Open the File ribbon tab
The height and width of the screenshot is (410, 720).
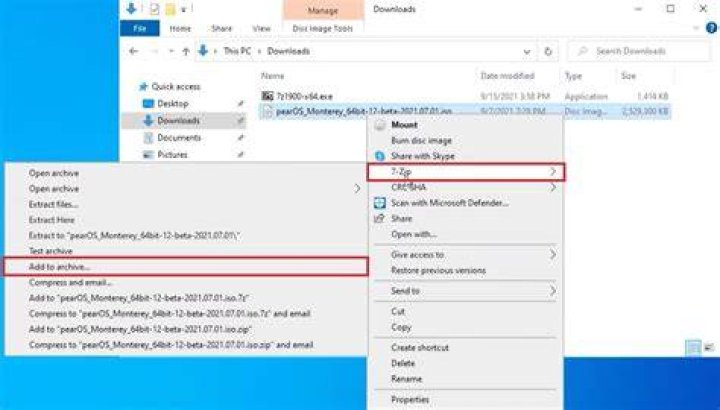click(140, 28)
